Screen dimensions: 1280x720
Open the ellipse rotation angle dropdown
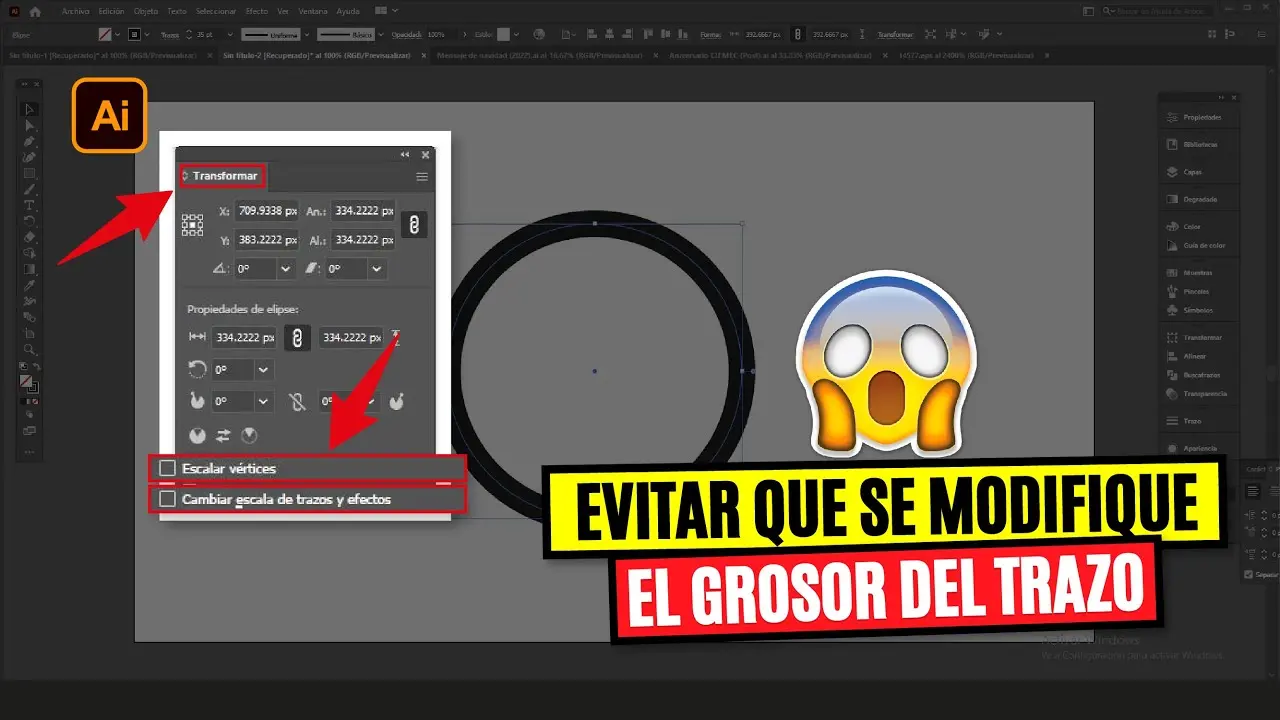tap(263, 370)
